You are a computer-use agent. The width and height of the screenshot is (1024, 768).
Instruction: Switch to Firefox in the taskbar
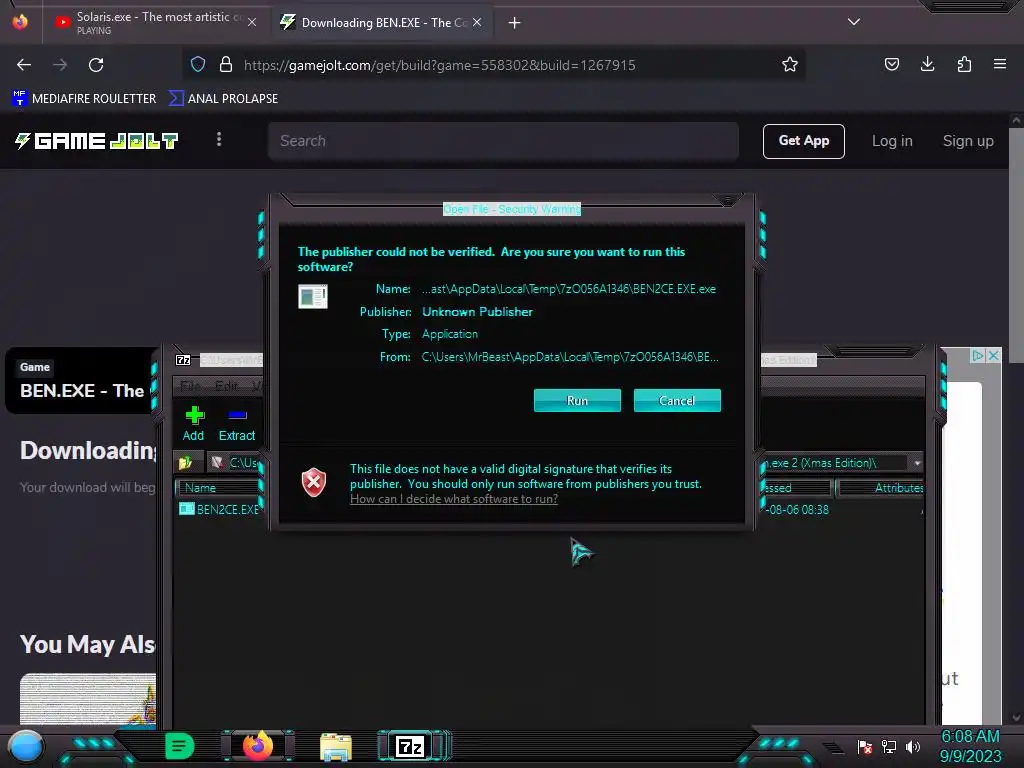(257, 746)
